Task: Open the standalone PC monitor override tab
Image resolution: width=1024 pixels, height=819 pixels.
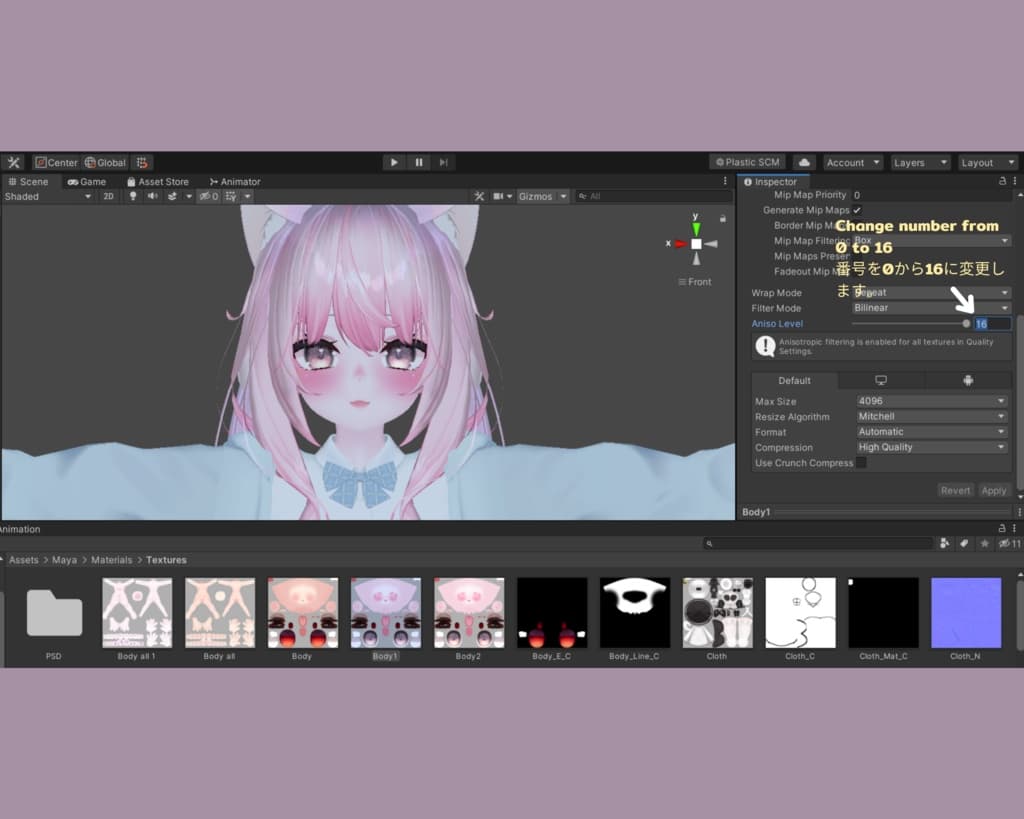Action: pyautogui.click(x=881, y=381)
